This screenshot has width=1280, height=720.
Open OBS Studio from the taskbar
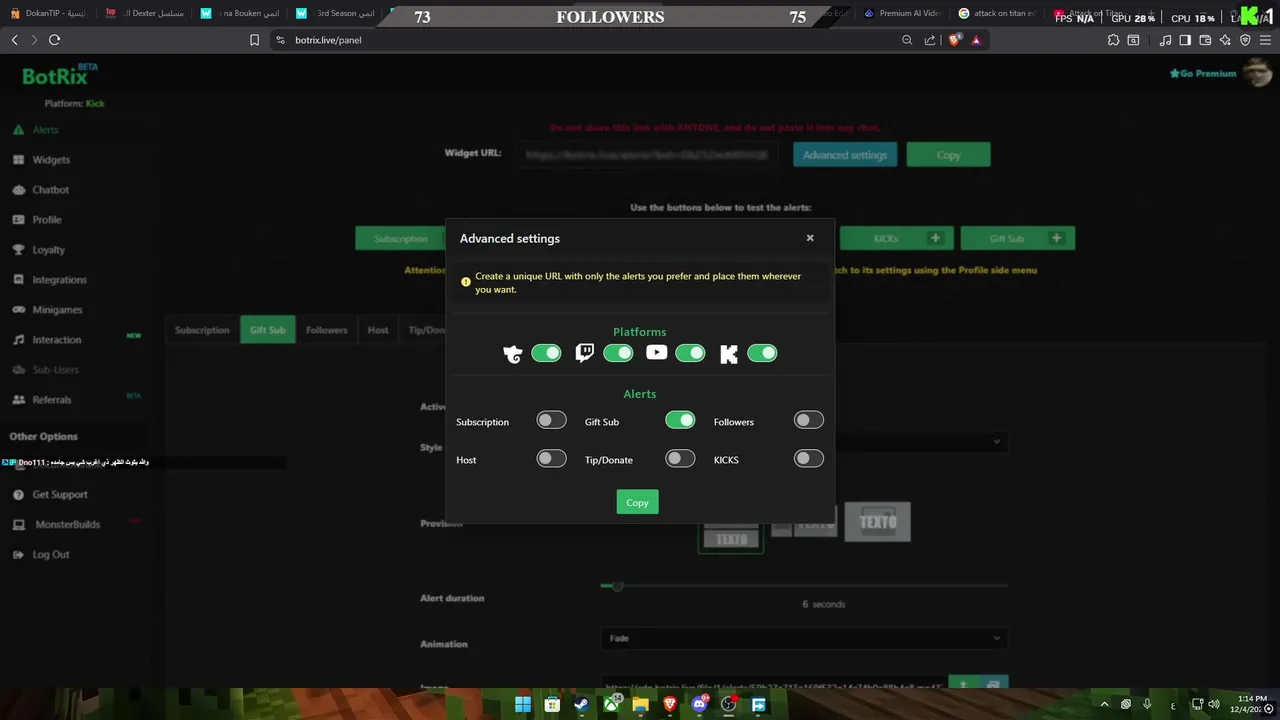(729, 704)
